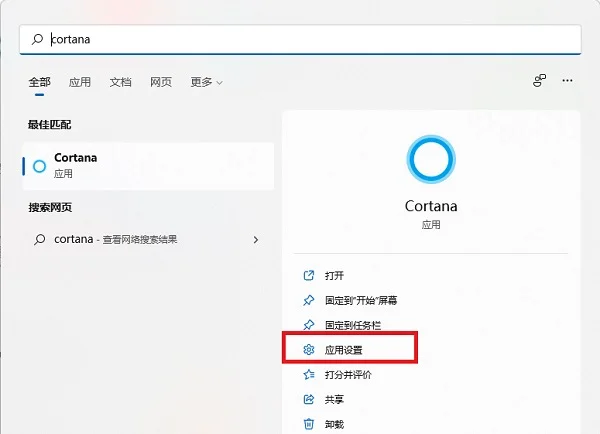Click the 最佳匹配 heading

point(49,125)
